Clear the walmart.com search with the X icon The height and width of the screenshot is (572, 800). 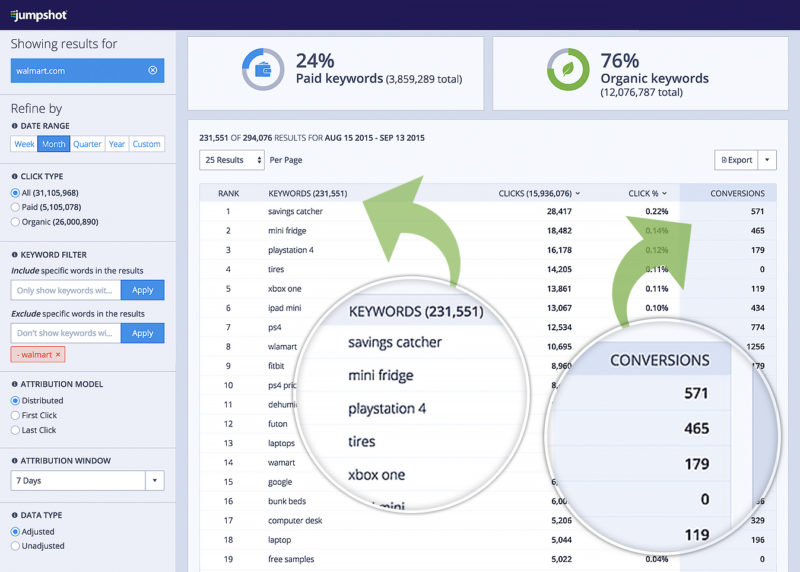pyautogui.click(x=153, y=70)
